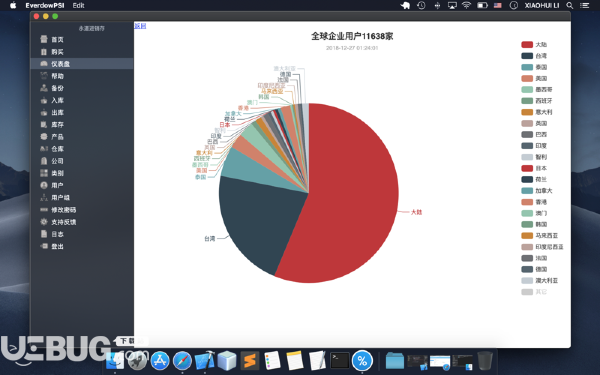Viewport: 600px width, 375px height.
Task: Open the 类别 category icon in sidebar
Action: coord(44,173)
